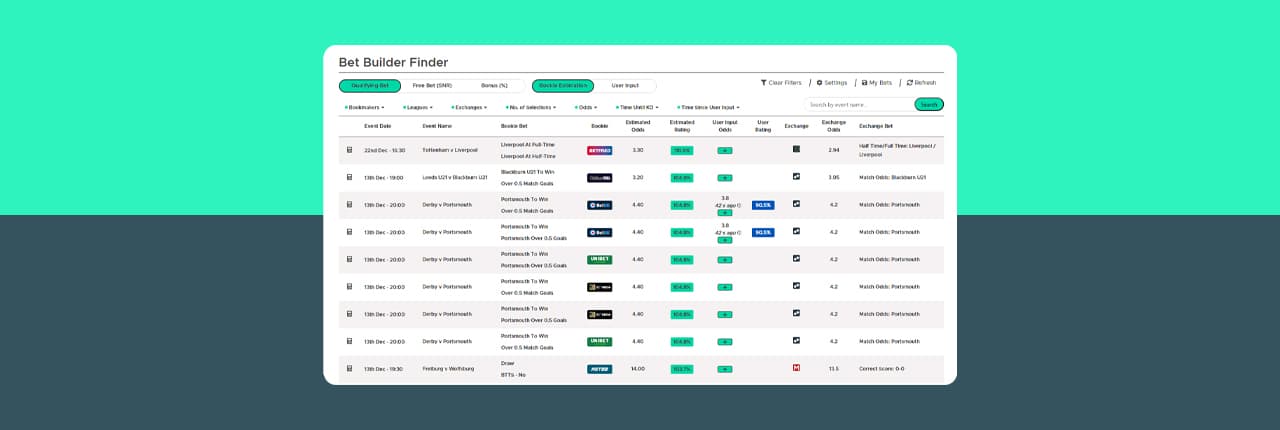This screenshot has width=1280, height=430.
Task: Expand the Exchanges filter dropdown
Action: click(469, 107)
